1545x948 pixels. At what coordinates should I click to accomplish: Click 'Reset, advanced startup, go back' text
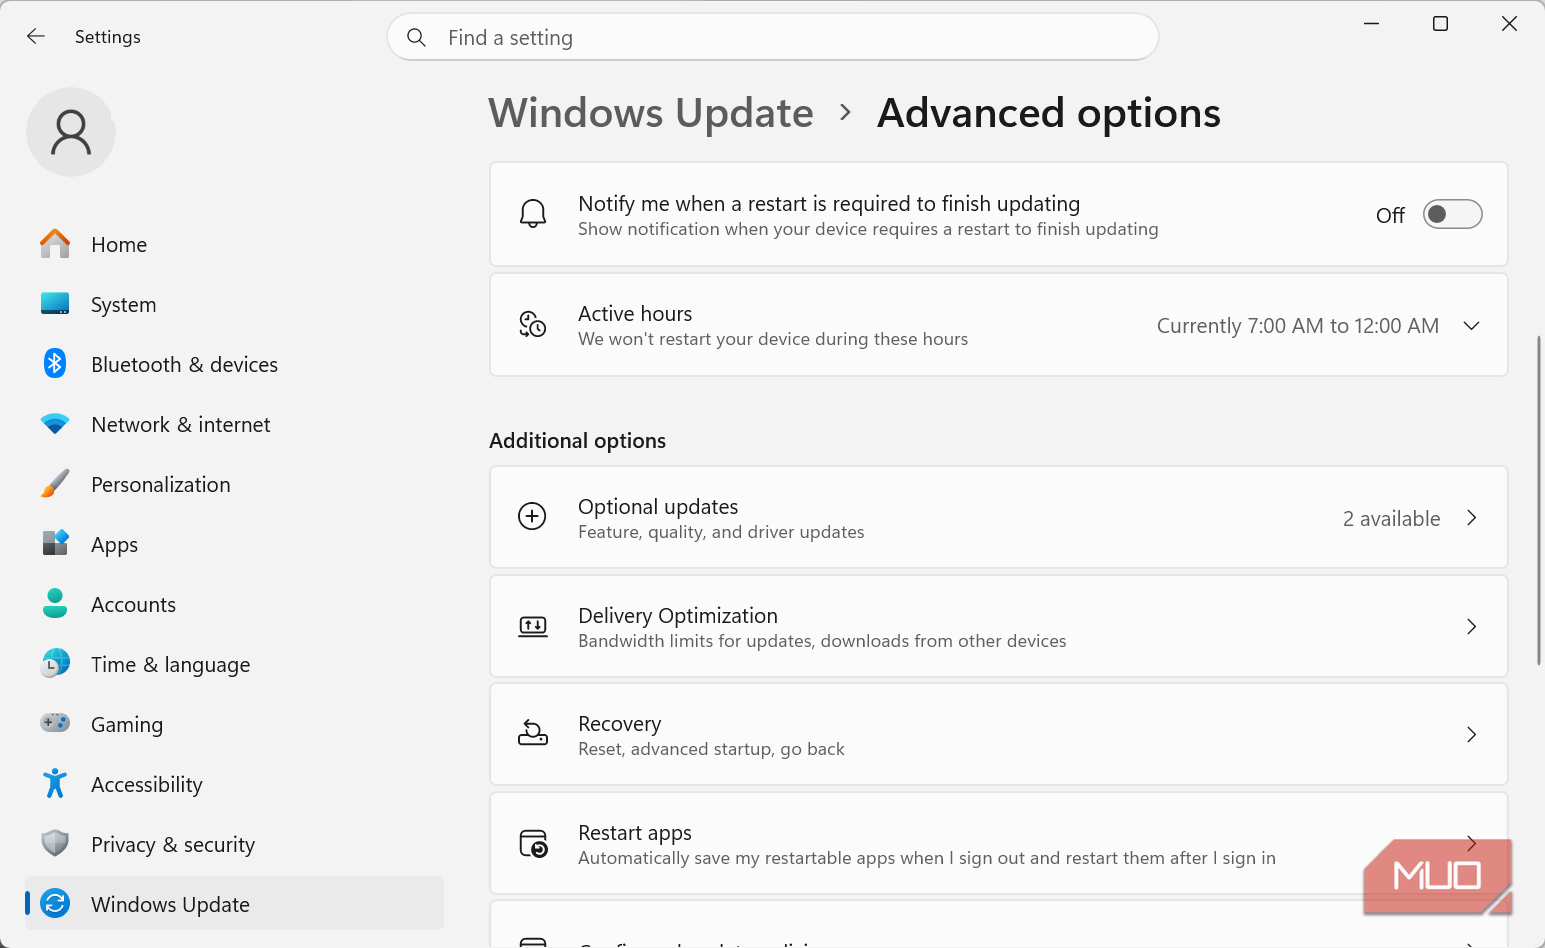tap(711, 749)
